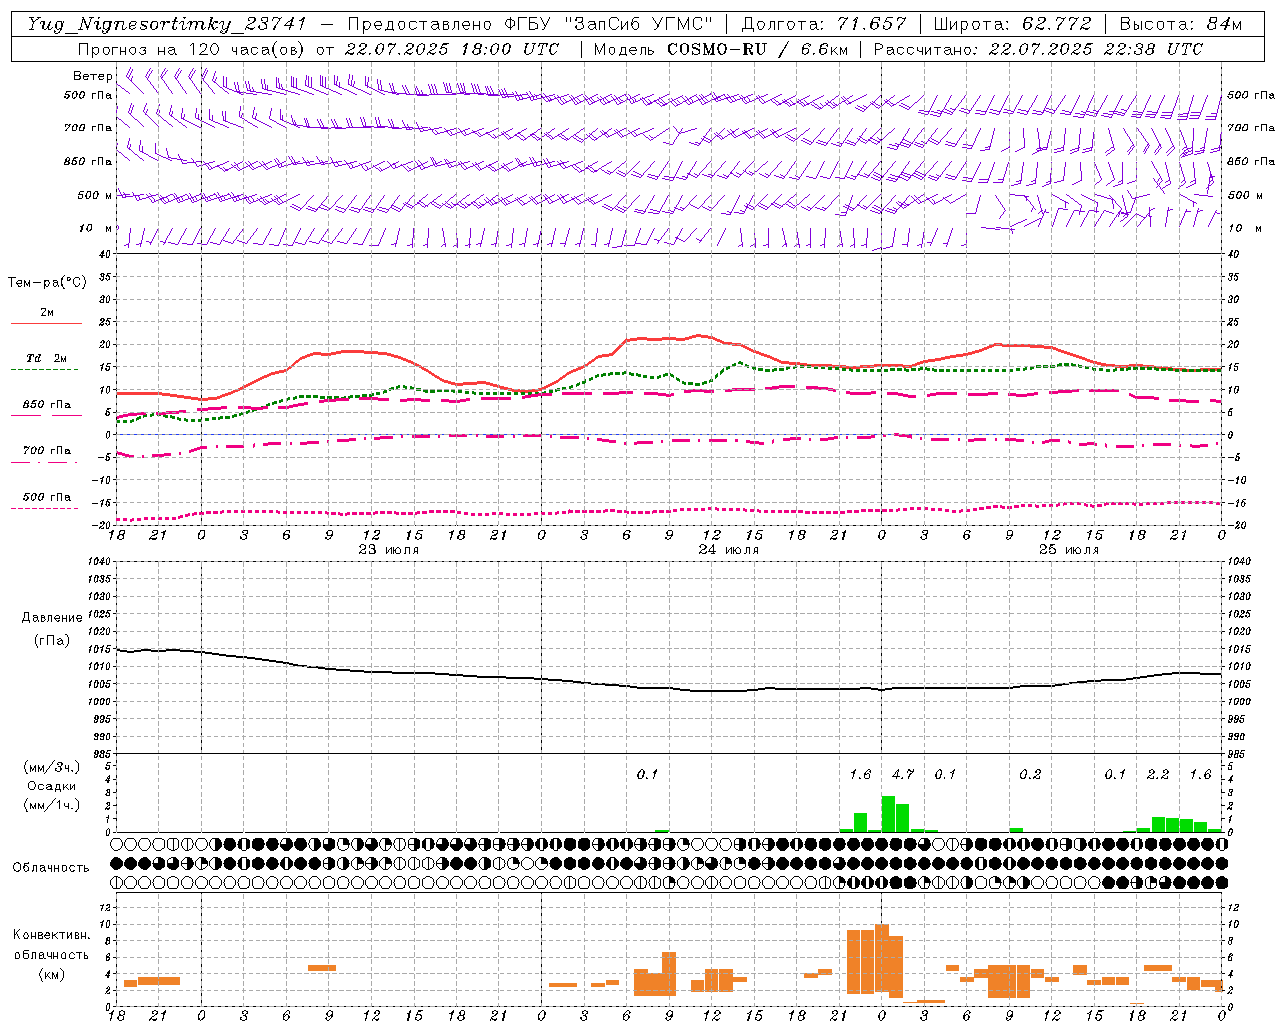Click the solid red line sample under 2м
Image resolution: width=1280 pixels, height=1024 pixels.
(46, 324)
